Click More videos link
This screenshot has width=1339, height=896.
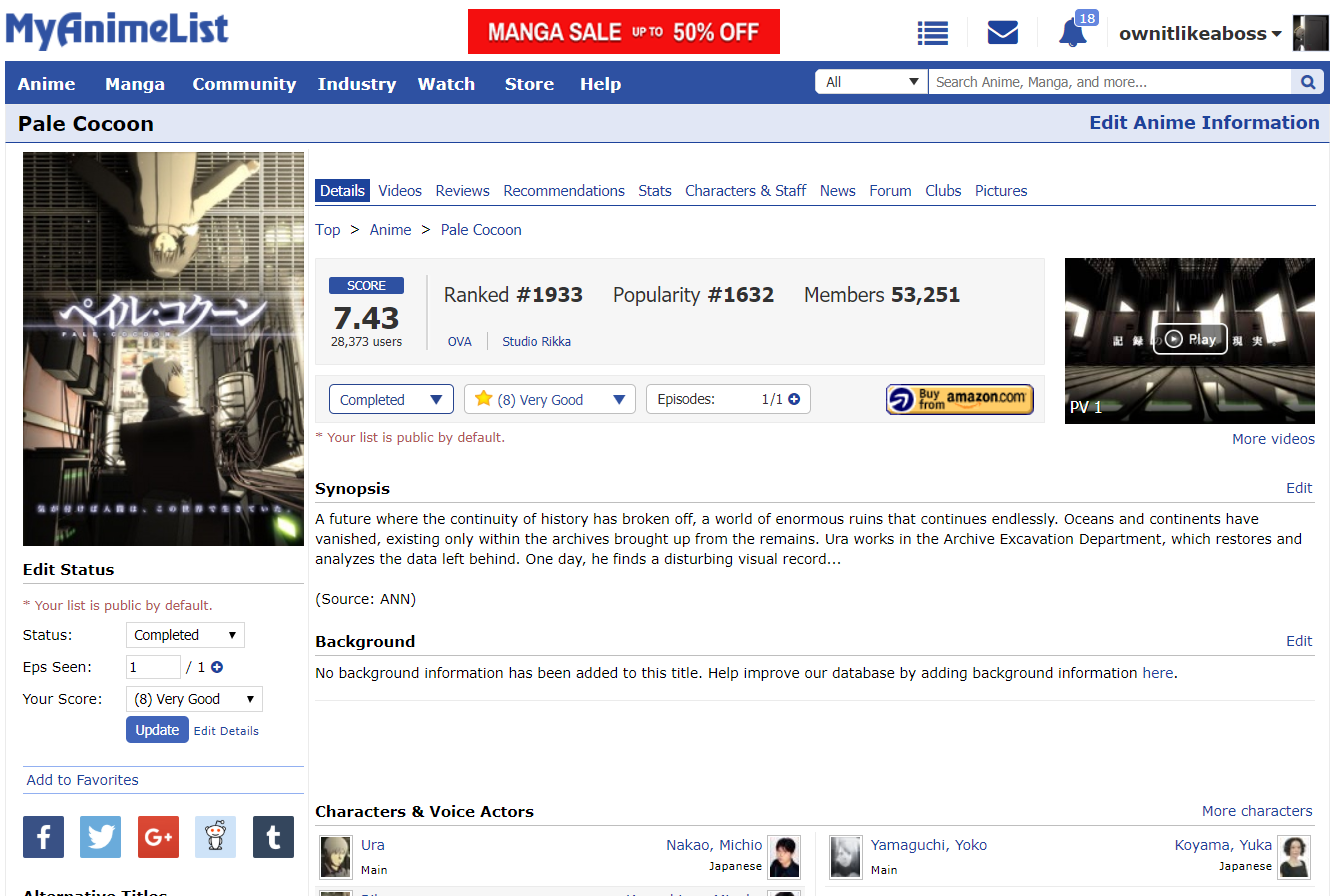click(1273, 439)
